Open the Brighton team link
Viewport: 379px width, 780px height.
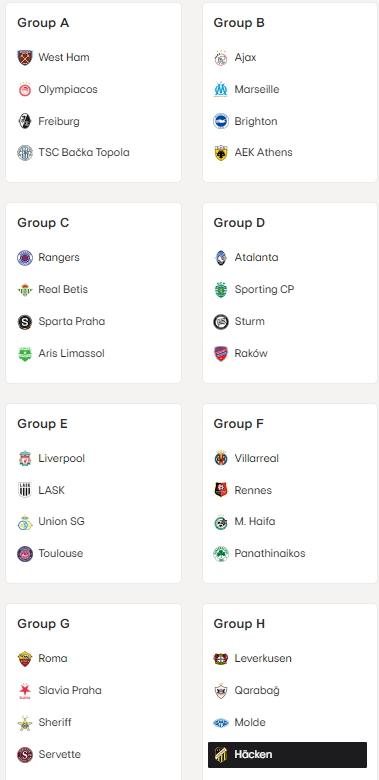pyautogui.click(x=256, y=121)
